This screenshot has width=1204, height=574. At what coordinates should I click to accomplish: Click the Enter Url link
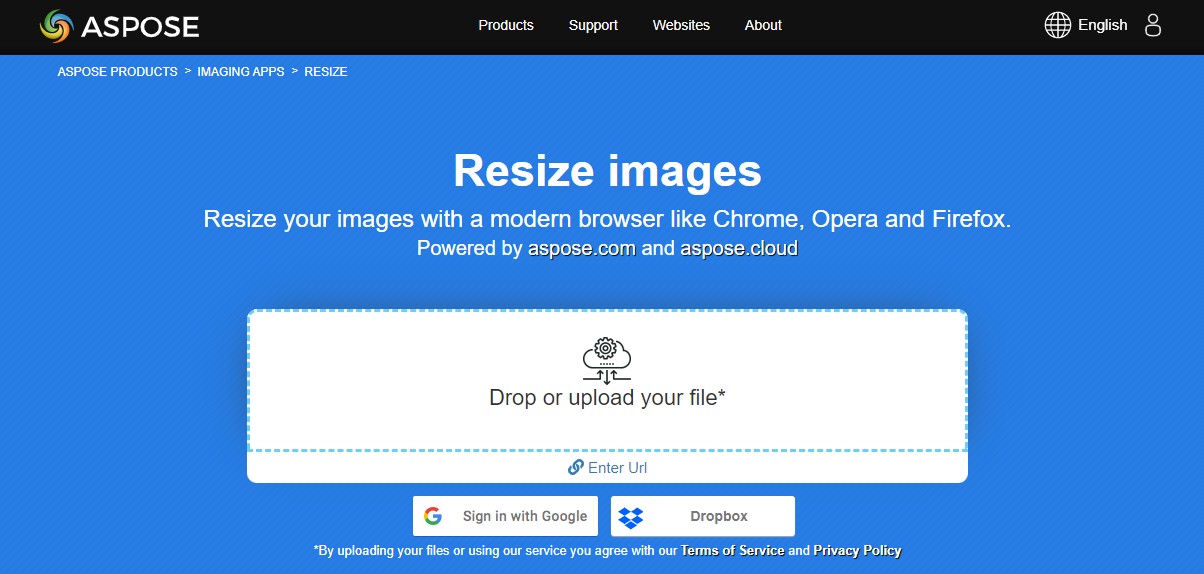coord(618,467)
